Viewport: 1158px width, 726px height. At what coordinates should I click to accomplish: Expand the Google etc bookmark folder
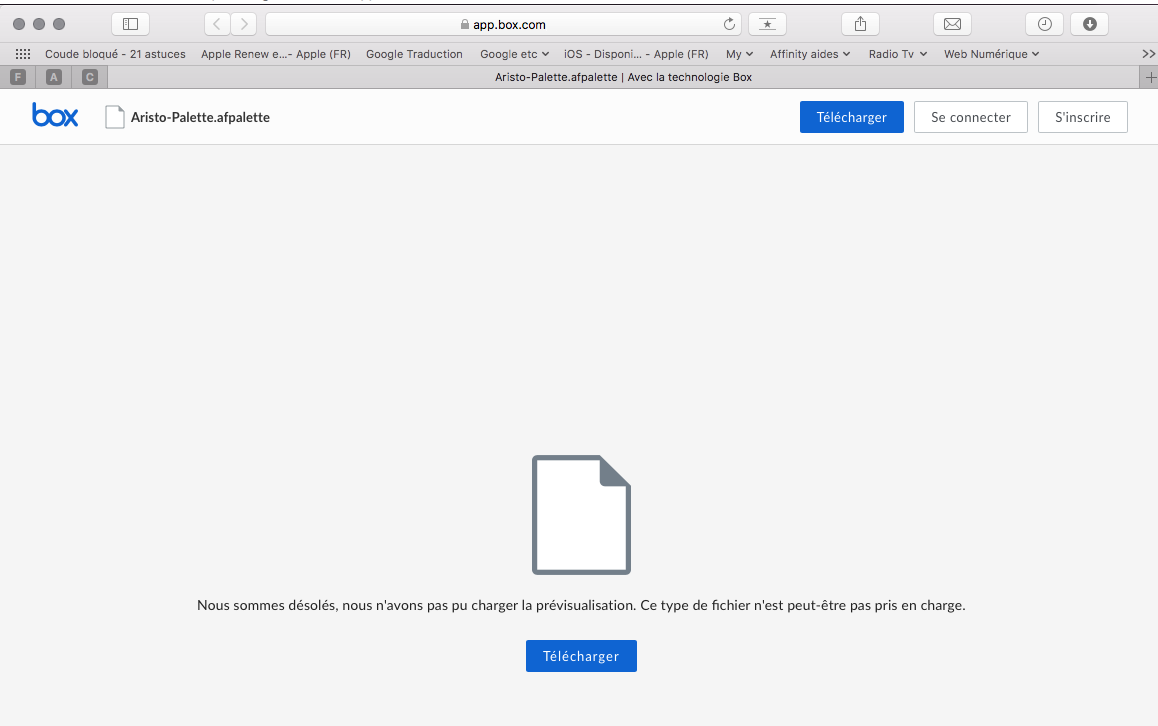(x=514, y=54)
